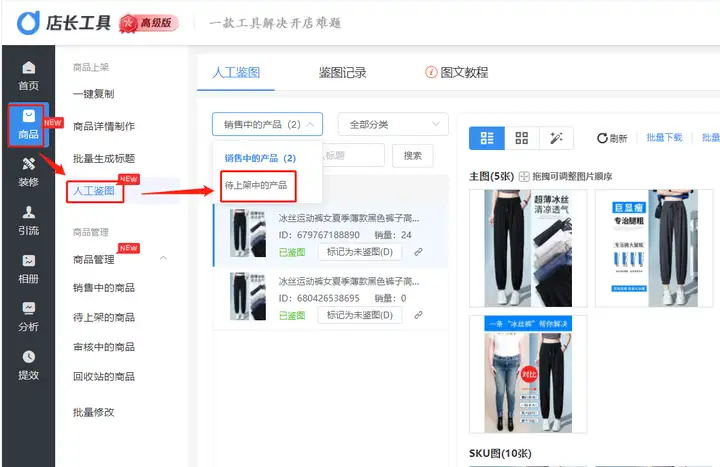
Task: Open 相册 album section
Action: coord(28,269)
